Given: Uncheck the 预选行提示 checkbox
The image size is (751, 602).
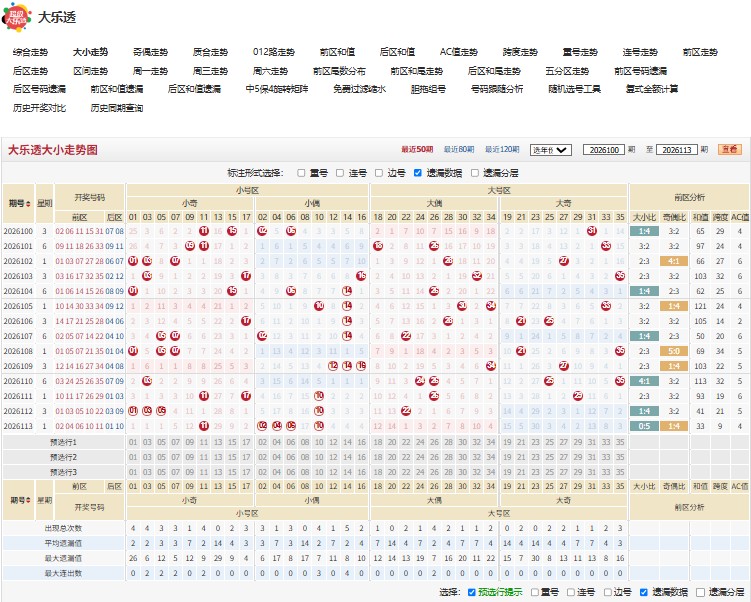Looking at the screenshot, I should click(x=471, y=592).
